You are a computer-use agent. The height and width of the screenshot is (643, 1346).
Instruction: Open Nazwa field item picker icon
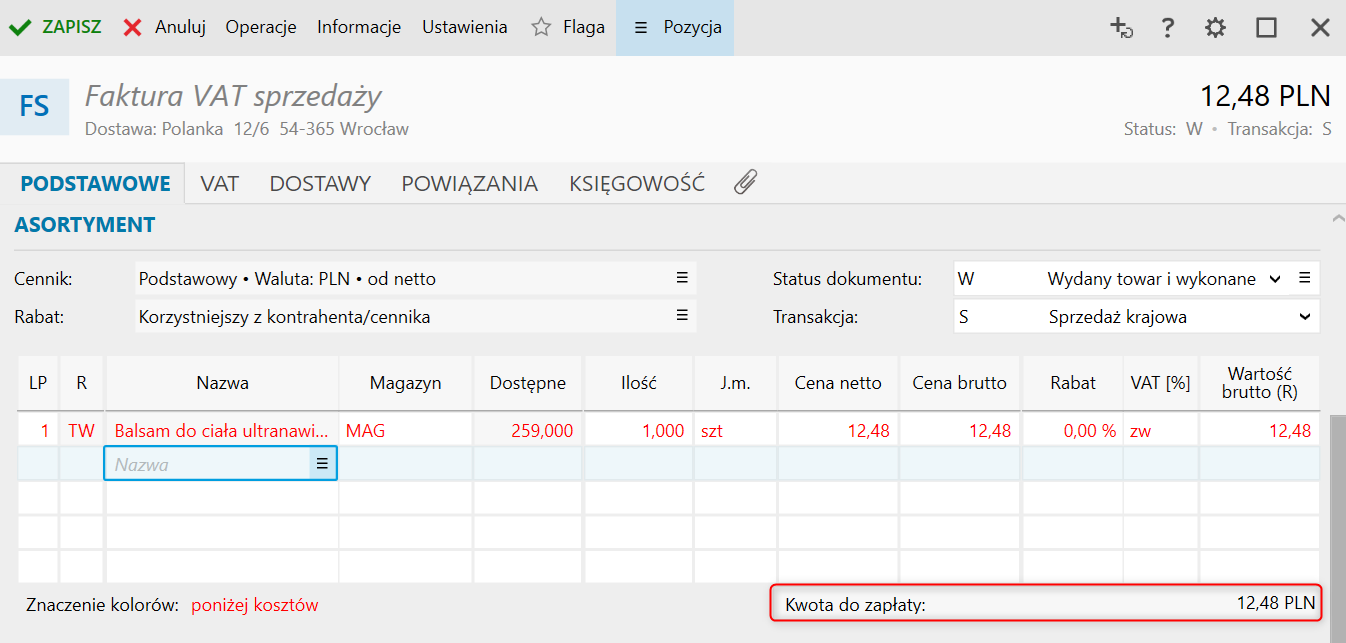[322, 464]
